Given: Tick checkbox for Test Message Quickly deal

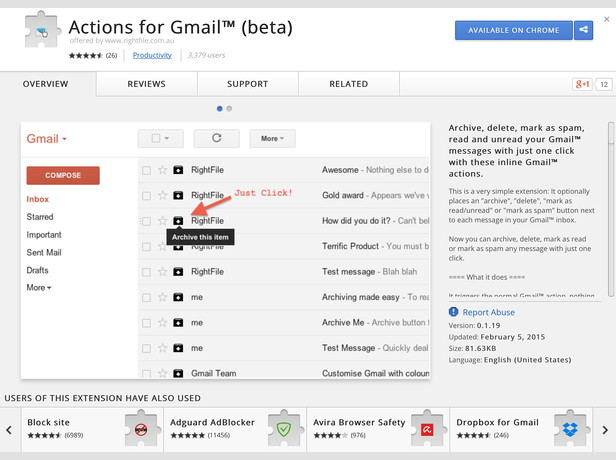Looking at the screenshot, I should 146,348.
